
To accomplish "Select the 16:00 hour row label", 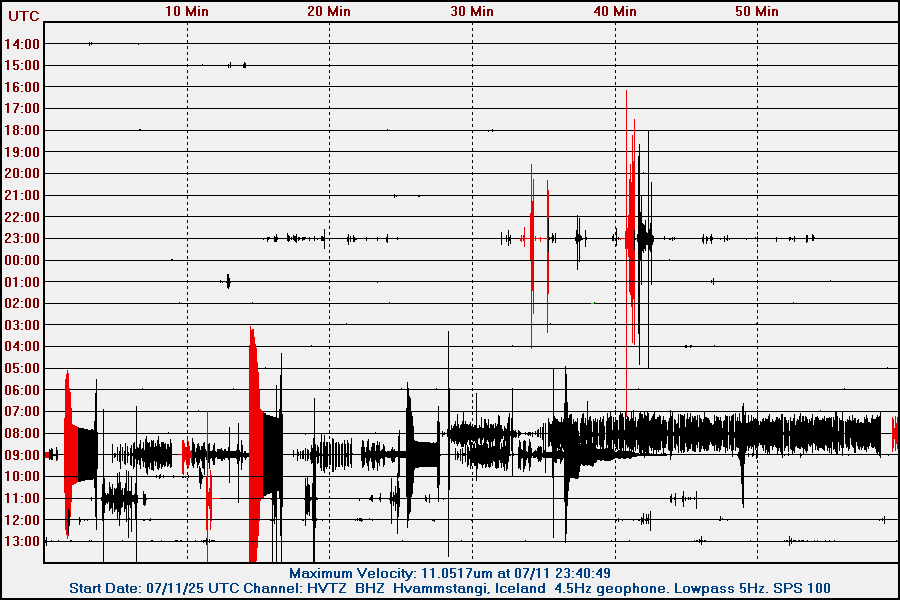I will point(22,87).
